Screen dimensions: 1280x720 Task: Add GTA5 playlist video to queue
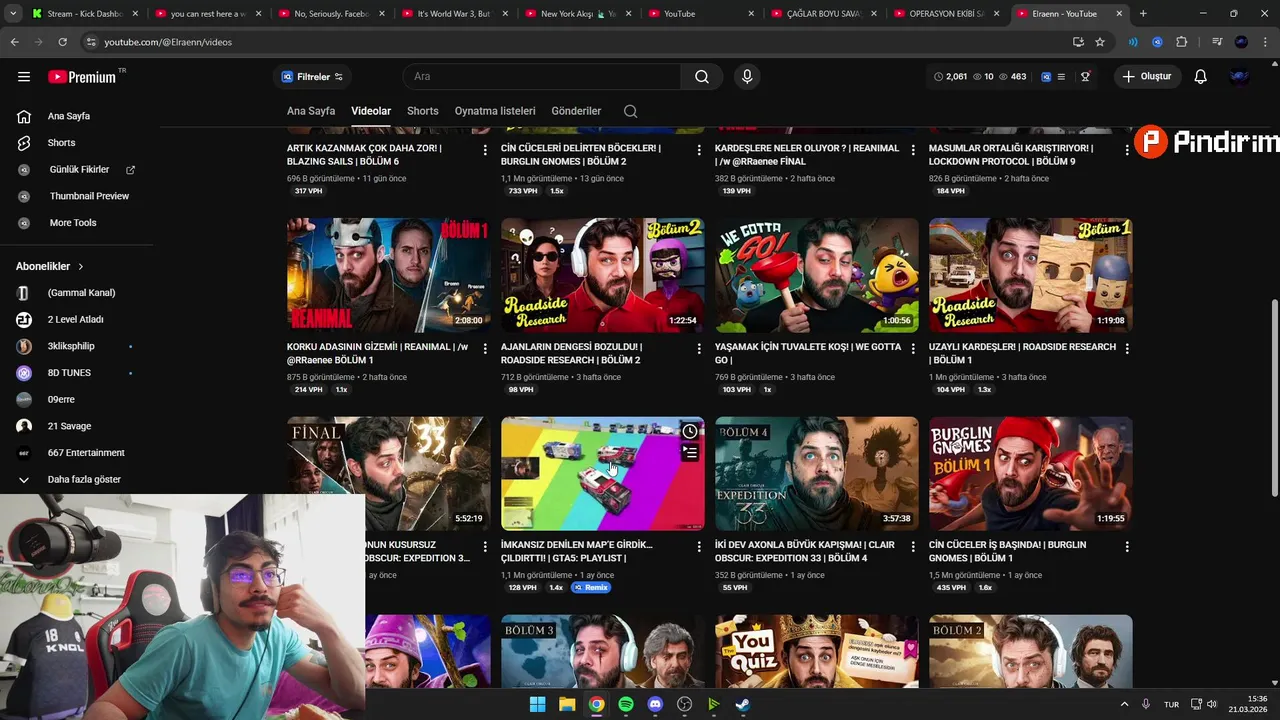pyautogui.click(x=690, y=452)
